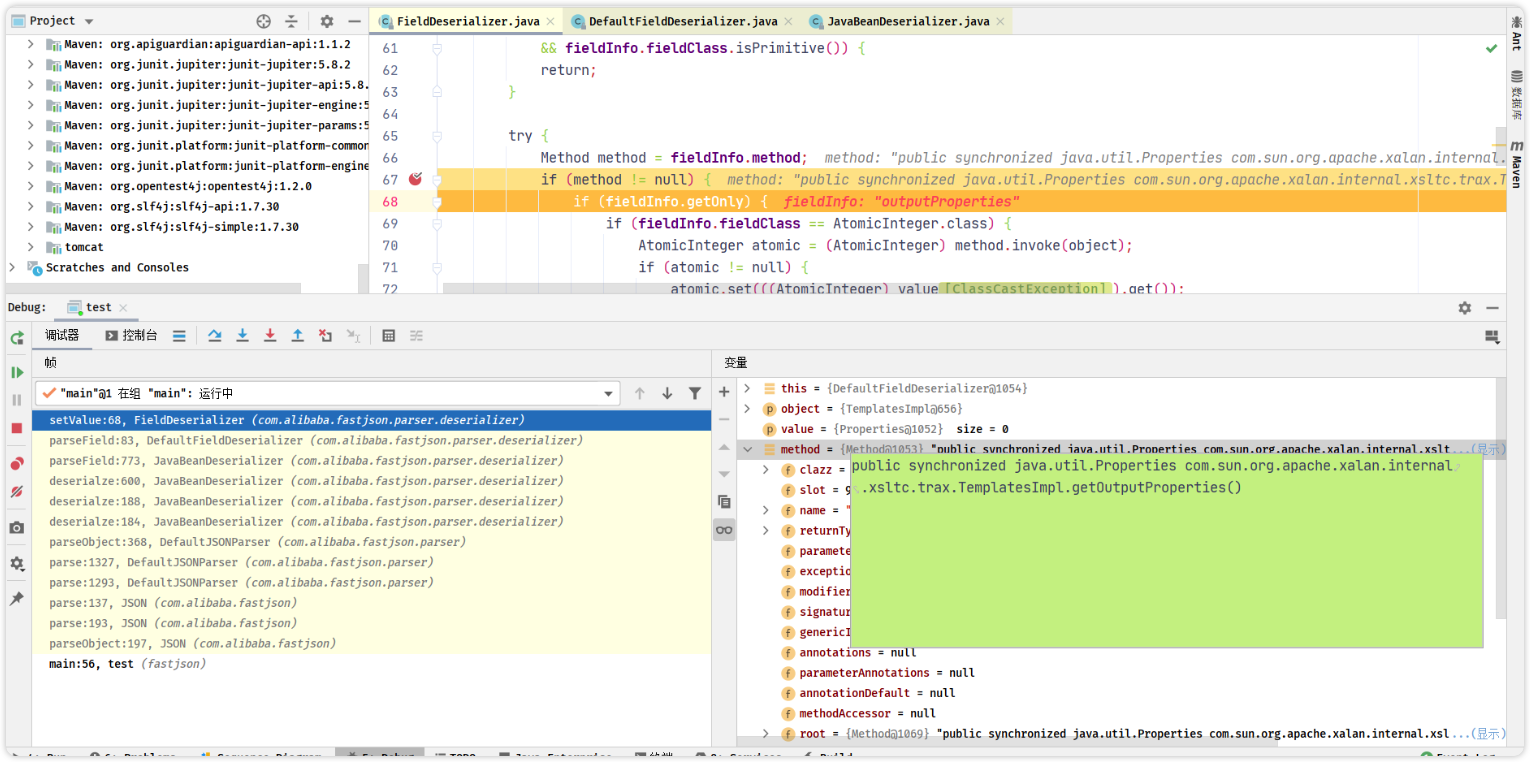Toggle the glasses watches-in-variables button
Image resolution: width=1530 pixels, height=762 pixels.
click(x=724, y=530)
